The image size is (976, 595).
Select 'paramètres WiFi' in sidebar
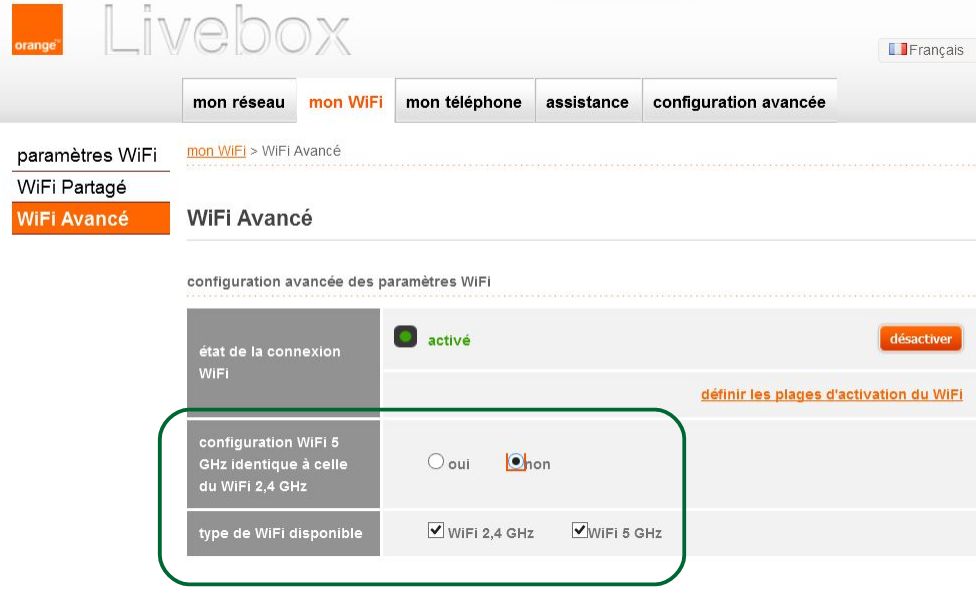[91, 155]
